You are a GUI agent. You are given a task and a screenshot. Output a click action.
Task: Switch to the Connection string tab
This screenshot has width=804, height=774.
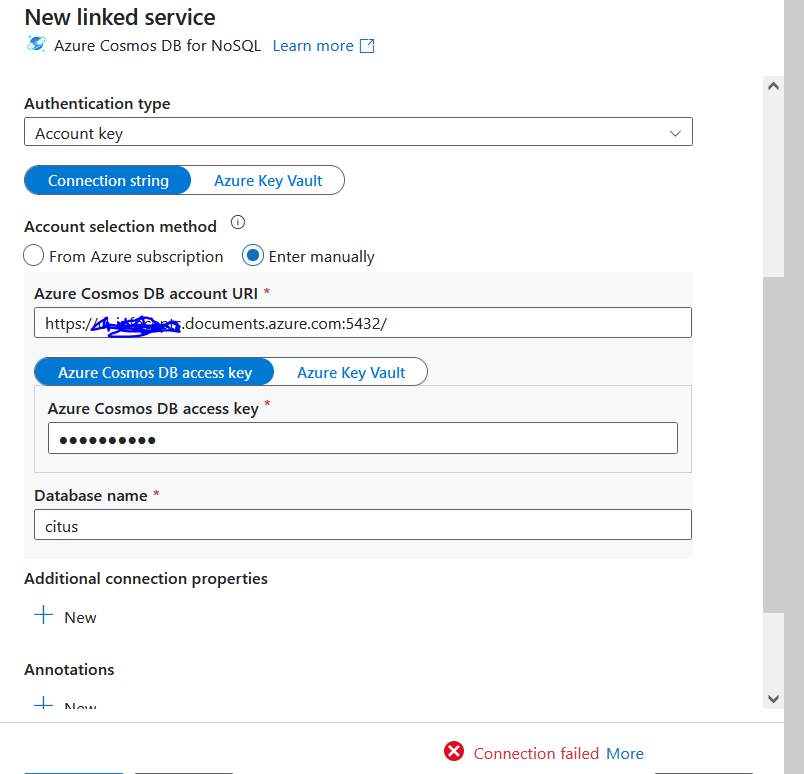pos(108,180)
